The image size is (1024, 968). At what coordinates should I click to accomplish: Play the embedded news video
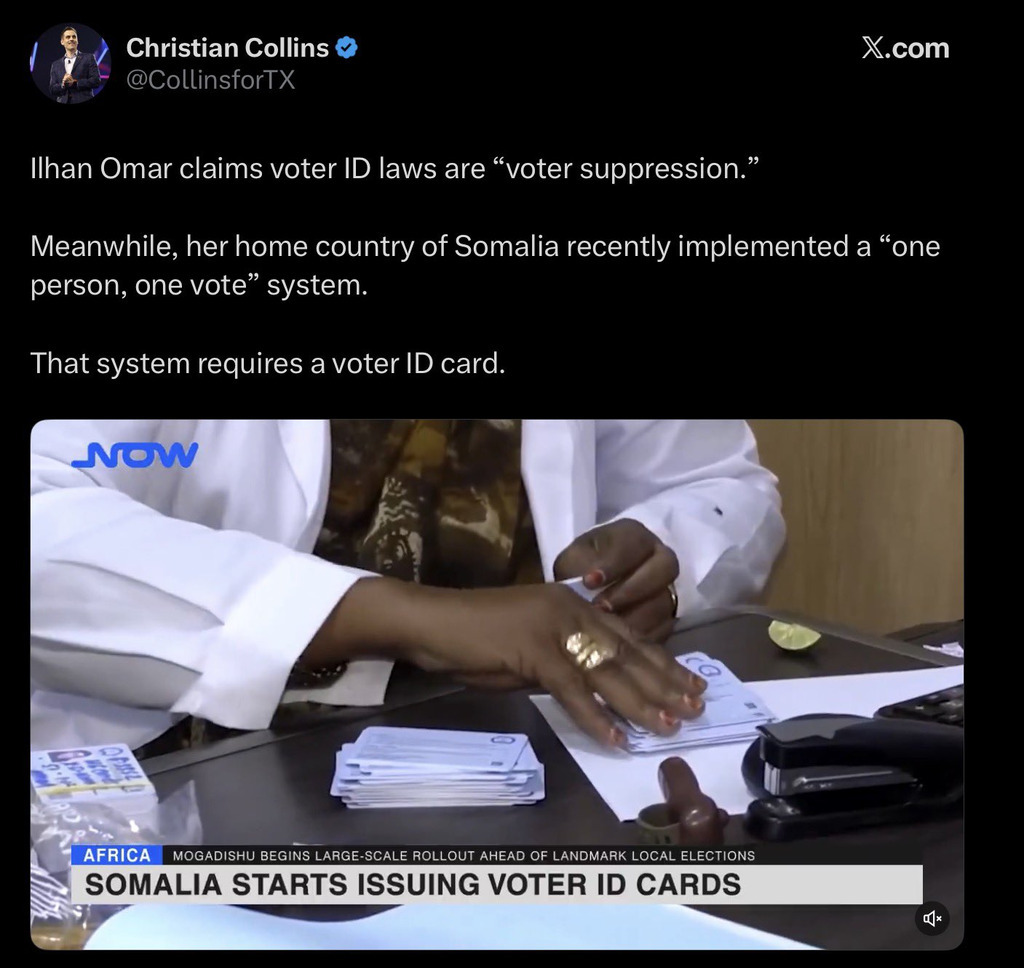[497, 684]
